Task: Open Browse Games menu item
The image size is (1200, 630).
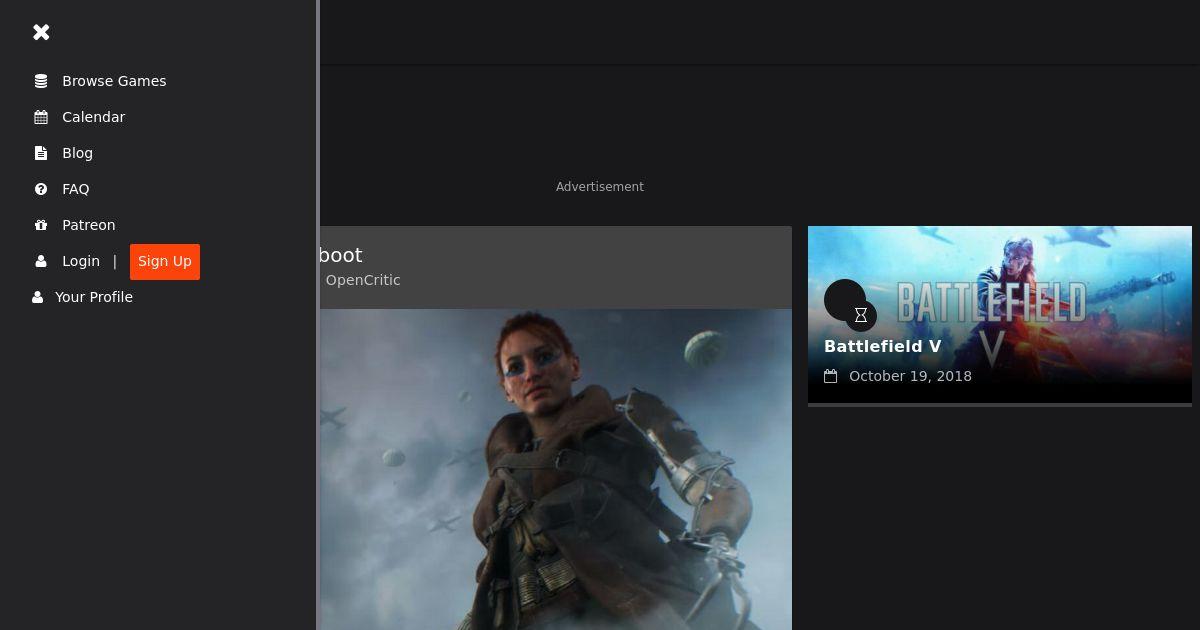Action: [114, 81]
